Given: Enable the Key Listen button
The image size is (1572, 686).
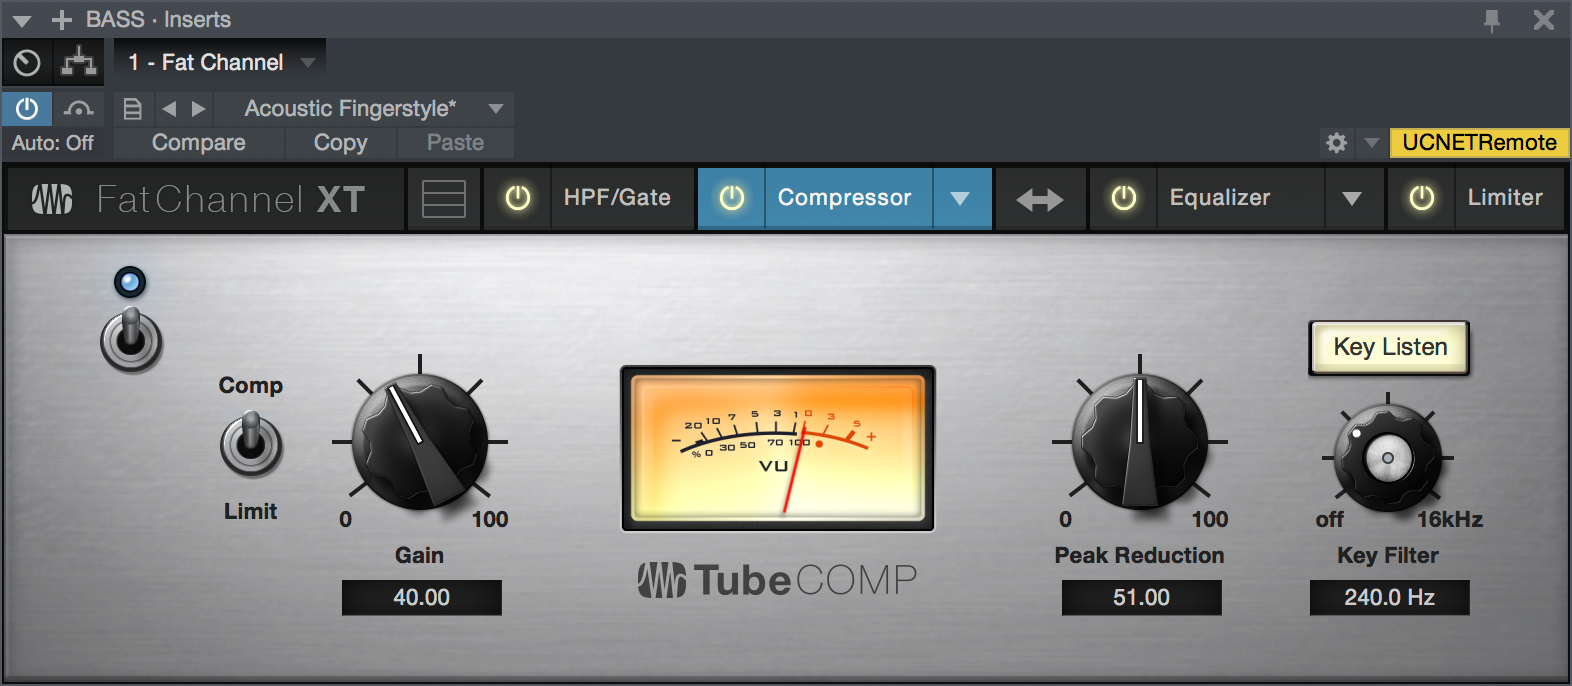Looking at the screenshot, I should pos(1390,348).
